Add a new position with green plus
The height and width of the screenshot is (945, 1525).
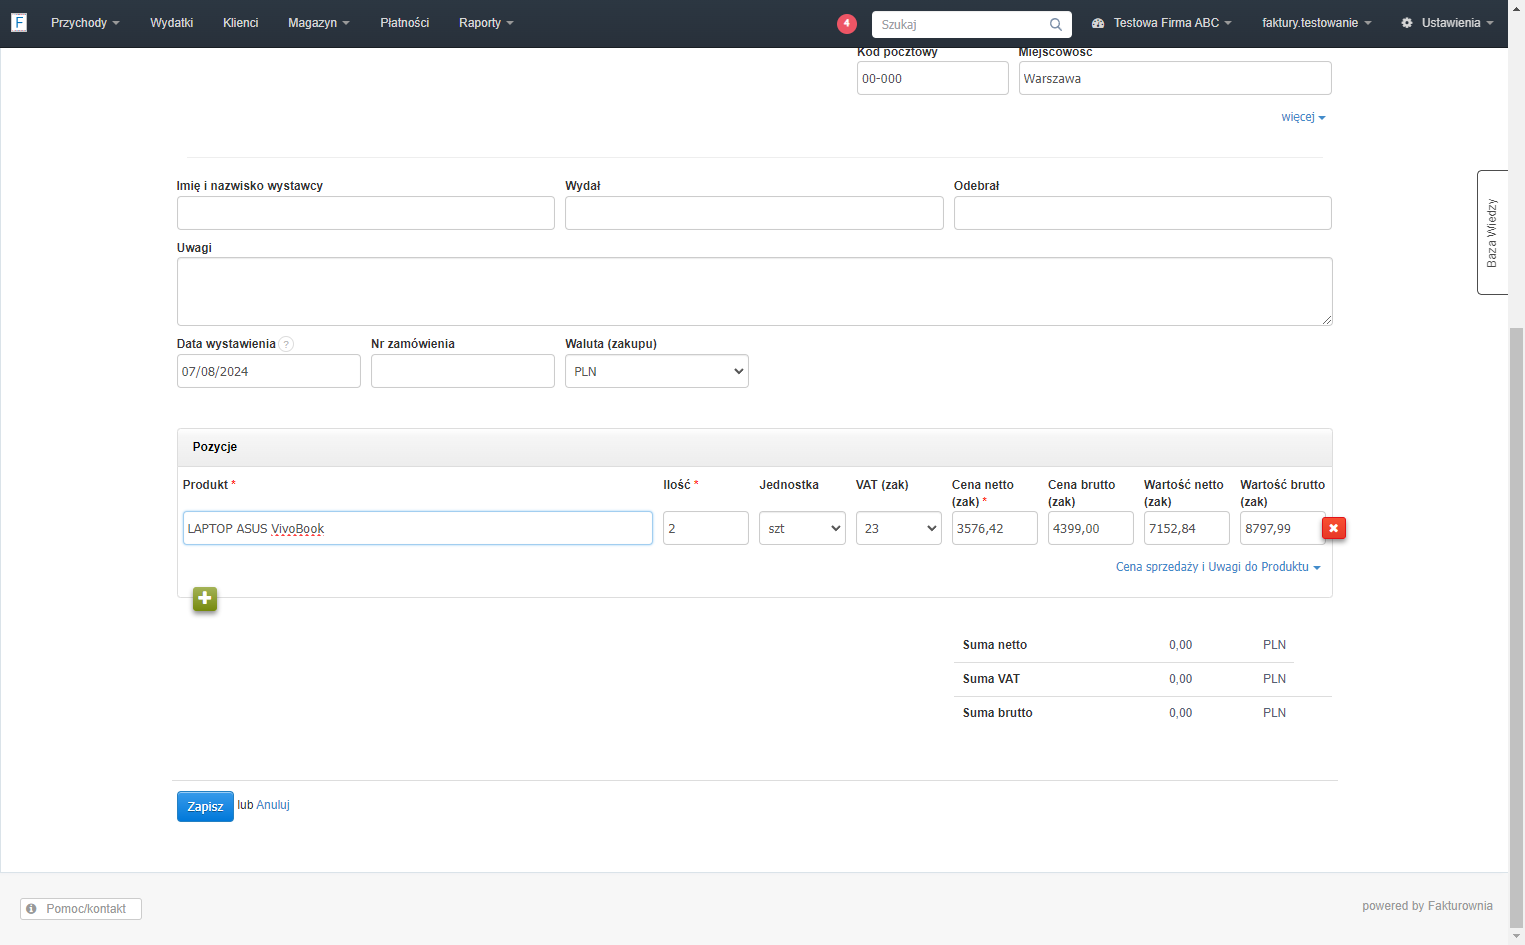pyautogui.click(x=205, y=599)
